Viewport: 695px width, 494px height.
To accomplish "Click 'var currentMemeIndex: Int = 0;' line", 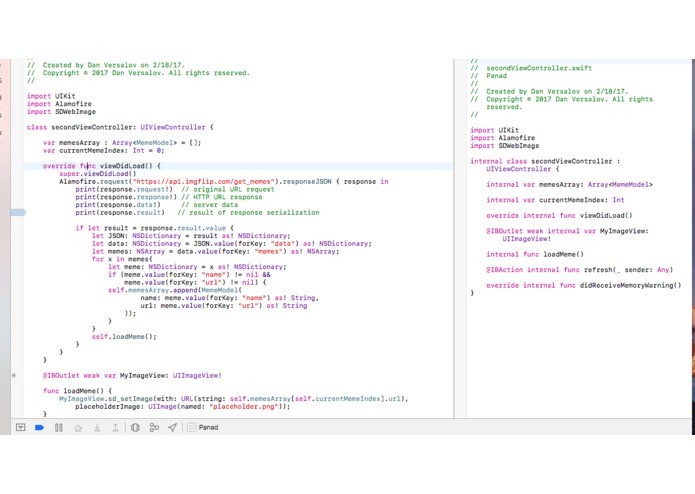I will [104, 151].
